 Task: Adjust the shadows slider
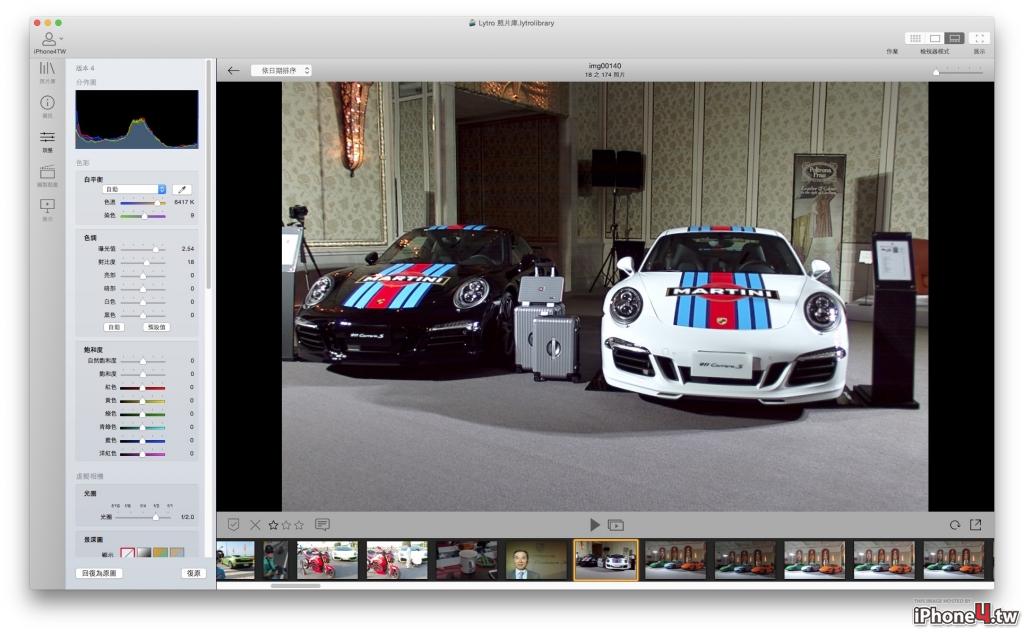click(143, 289)
